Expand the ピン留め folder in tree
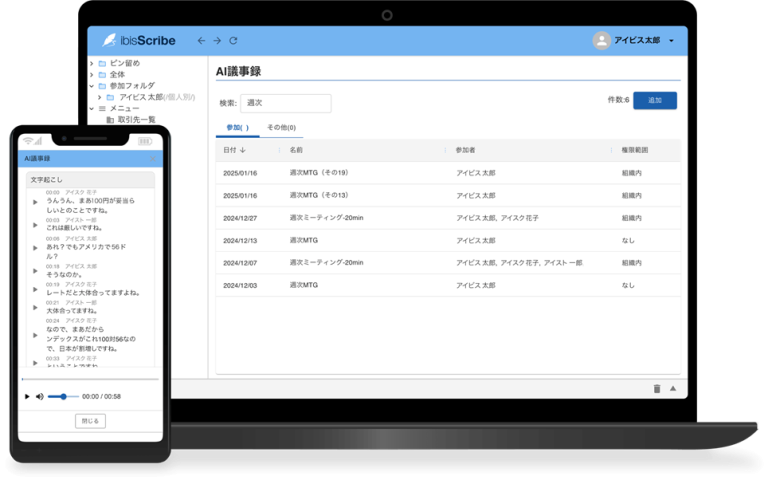Screen dimensions: 768x480 tap(91, 64)
